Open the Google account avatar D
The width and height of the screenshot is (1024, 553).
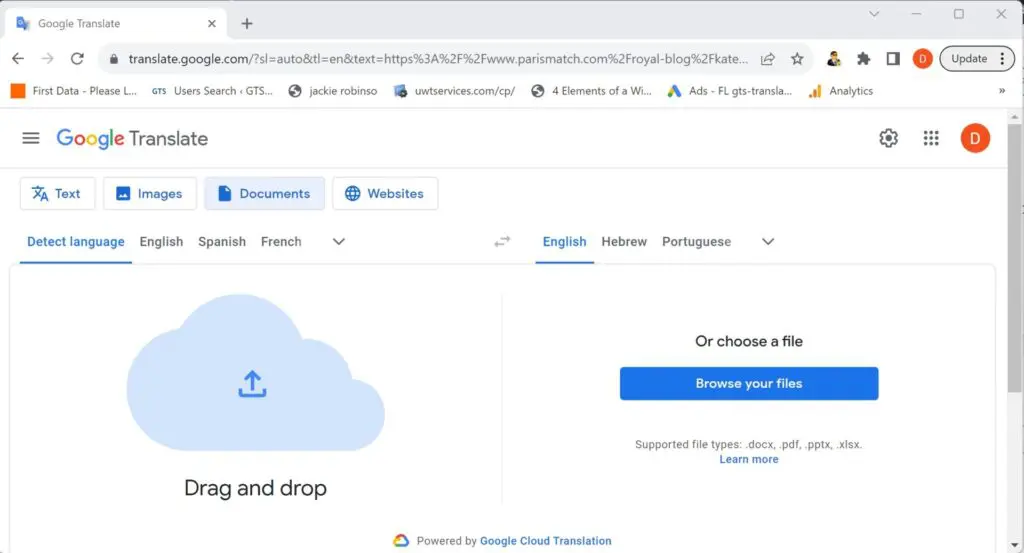[974, 138]
